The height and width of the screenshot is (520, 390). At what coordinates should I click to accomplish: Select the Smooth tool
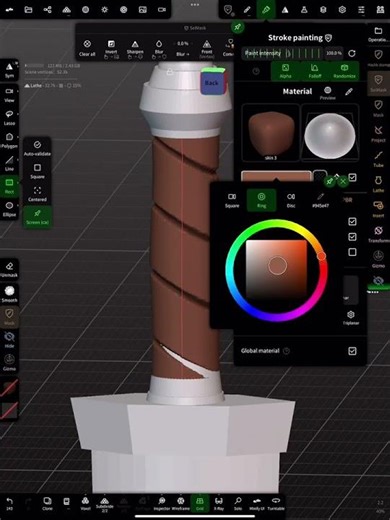coord(9,294)
